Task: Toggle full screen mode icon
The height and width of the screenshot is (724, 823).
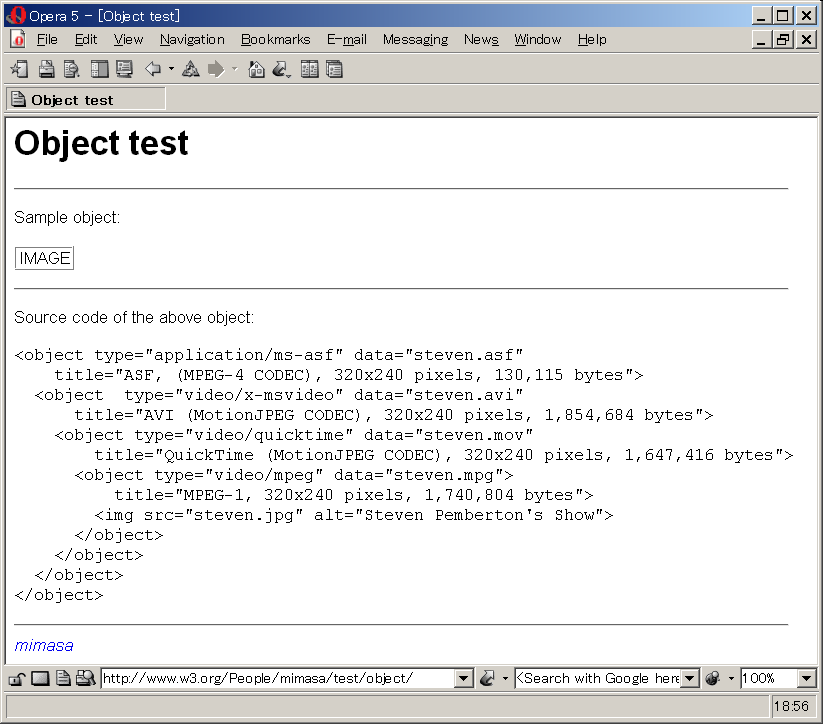Action: coord(124,69)
